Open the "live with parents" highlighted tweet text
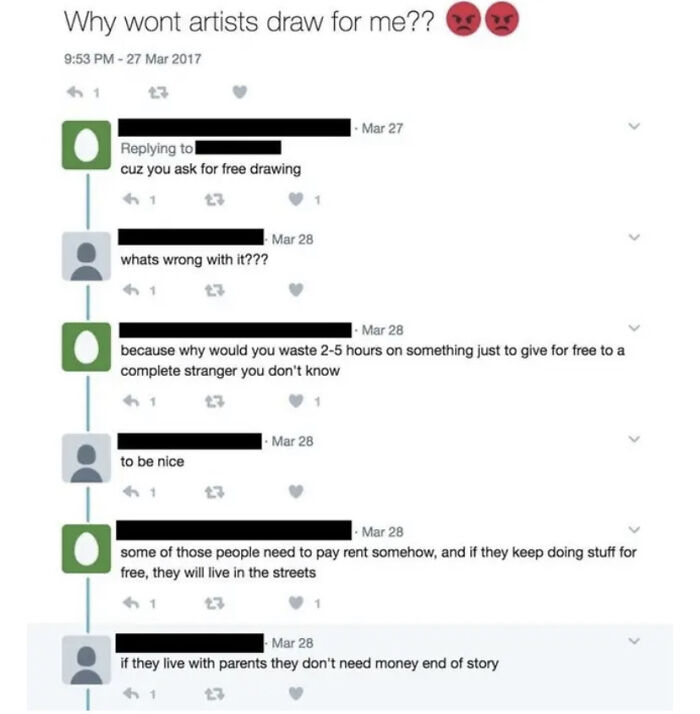The image size is (700, 714). tap(309, 663)
